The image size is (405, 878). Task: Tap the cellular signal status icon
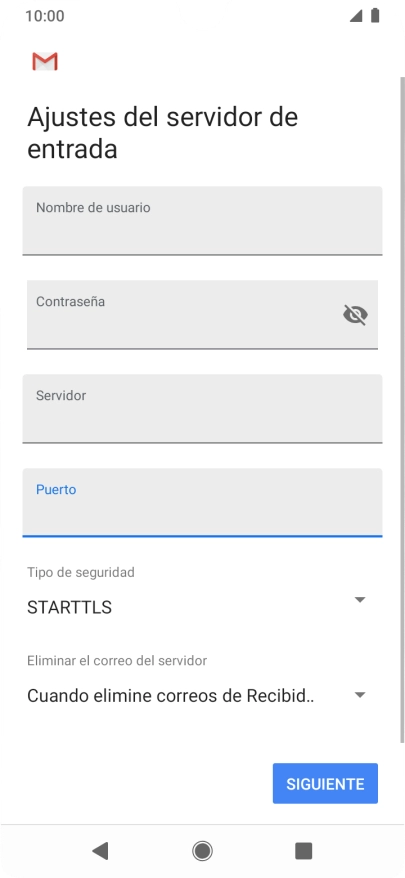point(356,16)
